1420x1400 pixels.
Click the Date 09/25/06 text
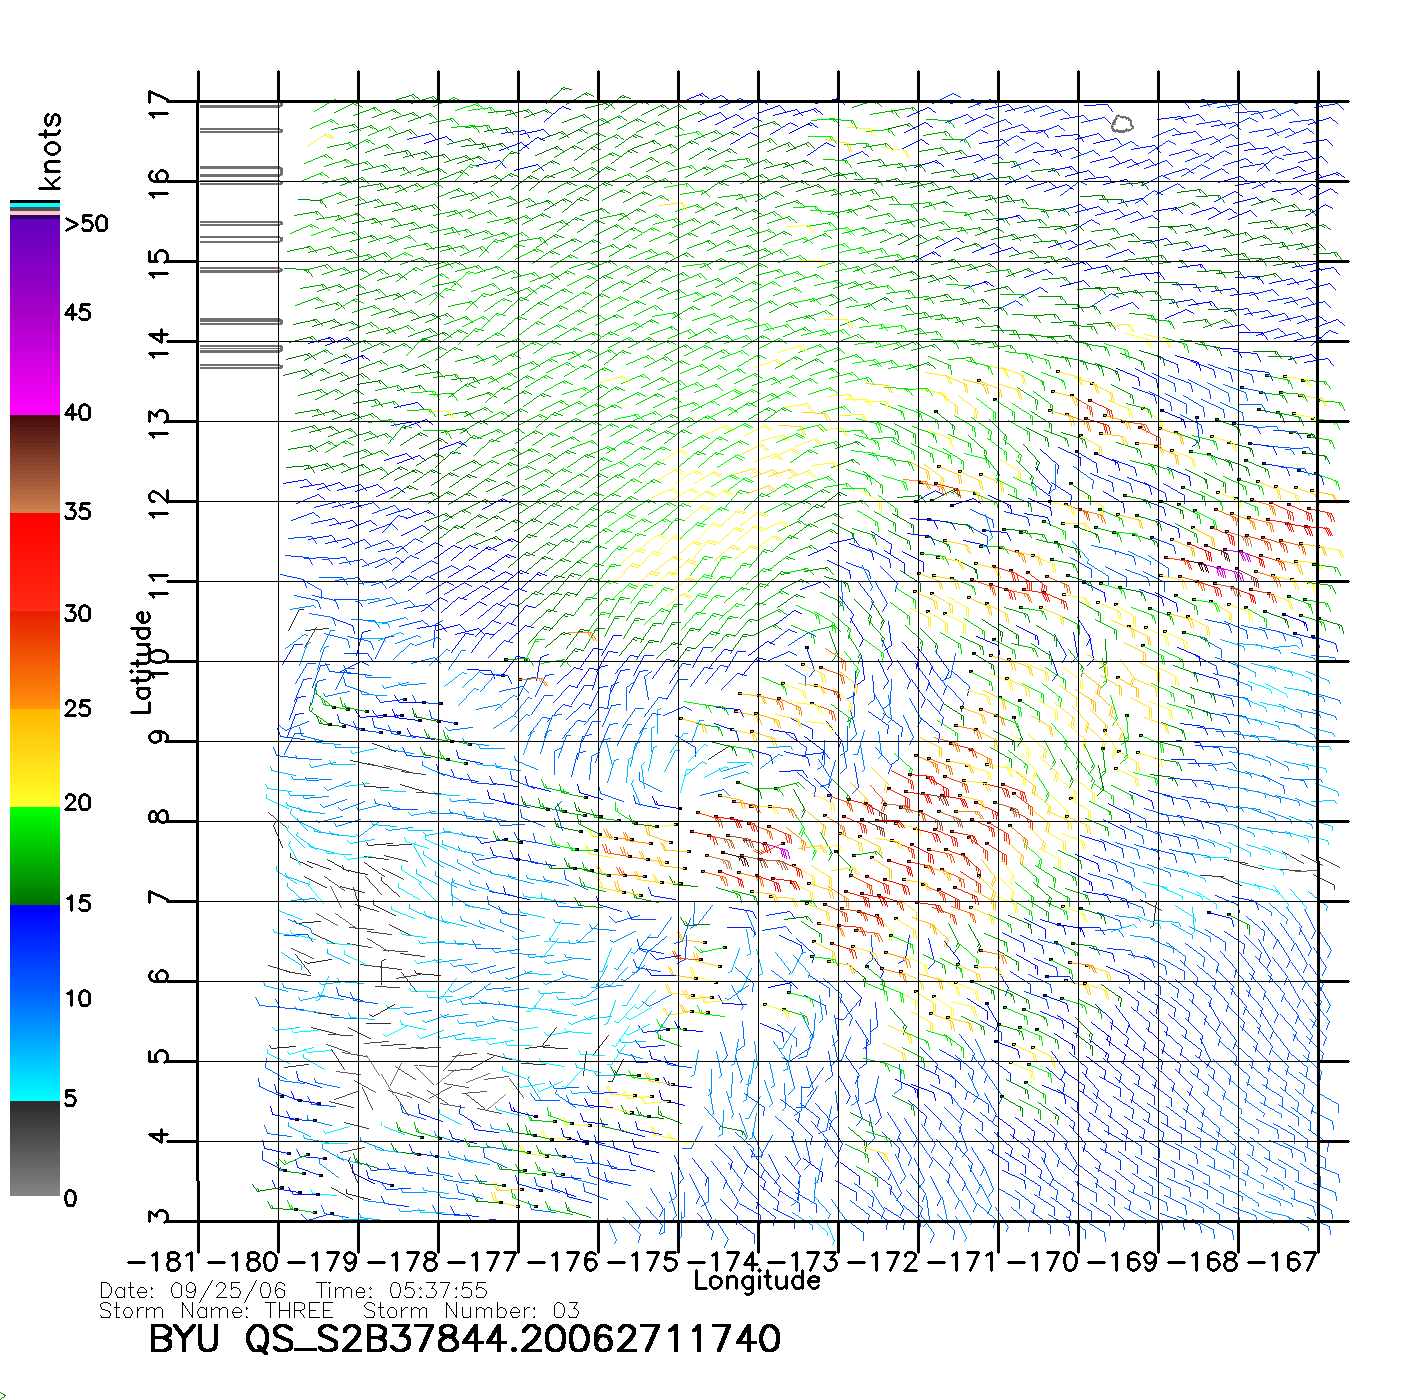[x=193, y=1291]
